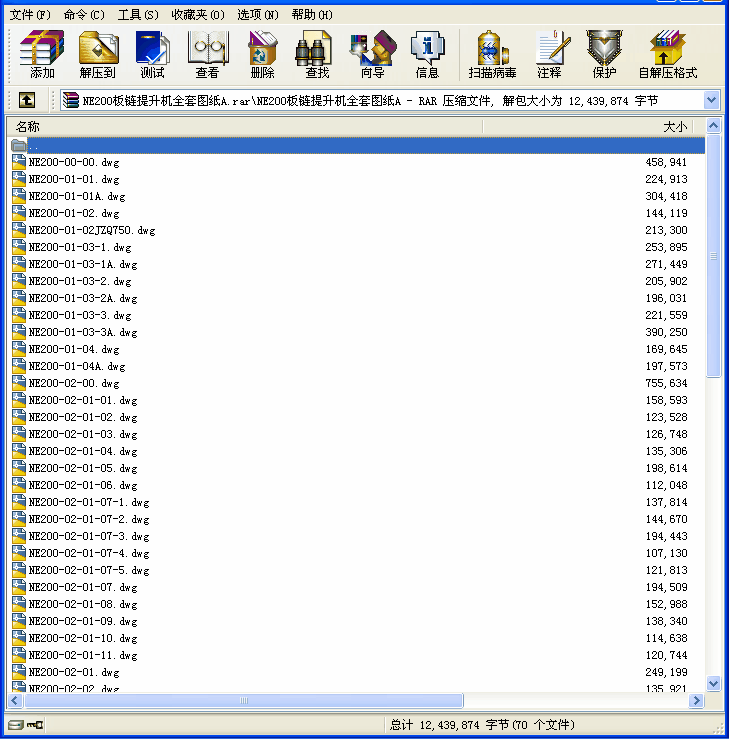Screen dimensions: 729x739
Task: Open the Tools (工具) menu
Action: point(138,15)
